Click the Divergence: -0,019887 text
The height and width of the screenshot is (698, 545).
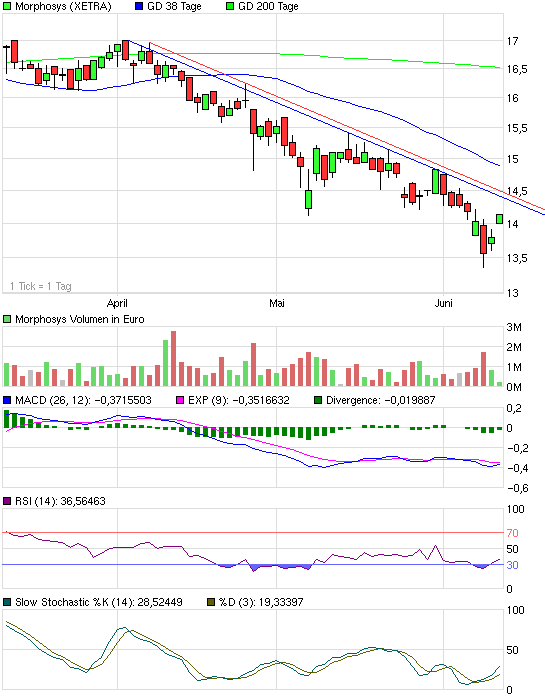coord(381,400)
